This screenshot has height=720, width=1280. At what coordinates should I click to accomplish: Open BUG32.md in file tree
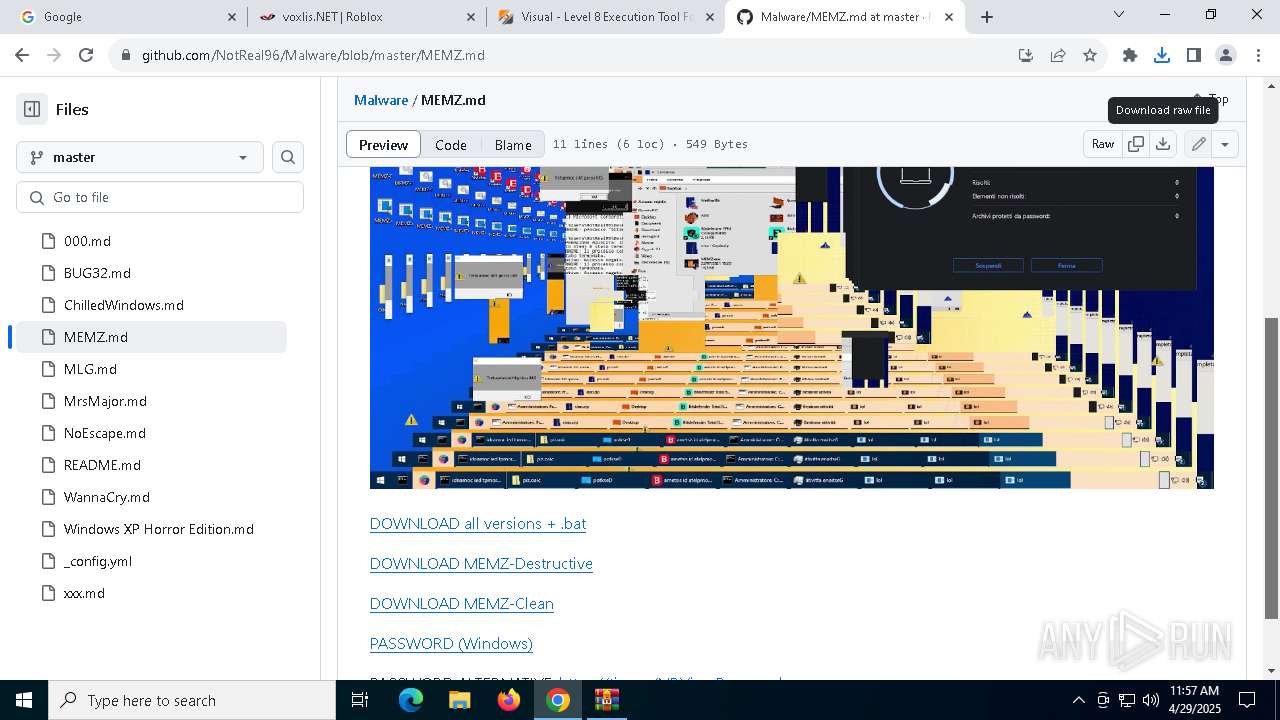coord(97,273)
